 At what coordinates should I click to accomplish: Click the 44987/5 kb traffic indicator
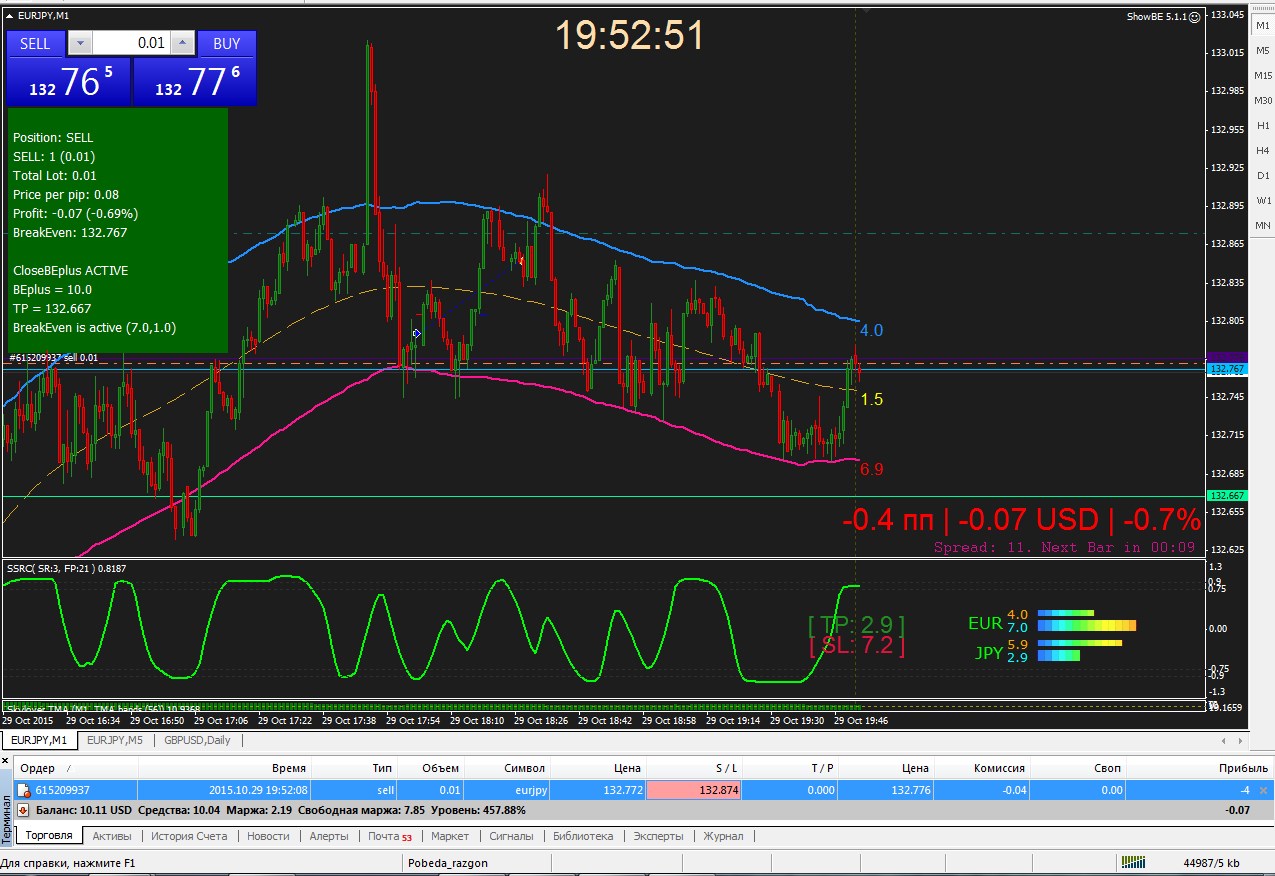pos(1211,863)
